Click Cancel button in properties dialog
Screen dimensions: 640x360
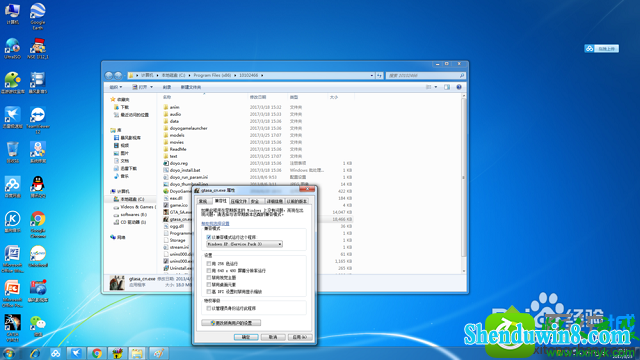pos(273,337)
